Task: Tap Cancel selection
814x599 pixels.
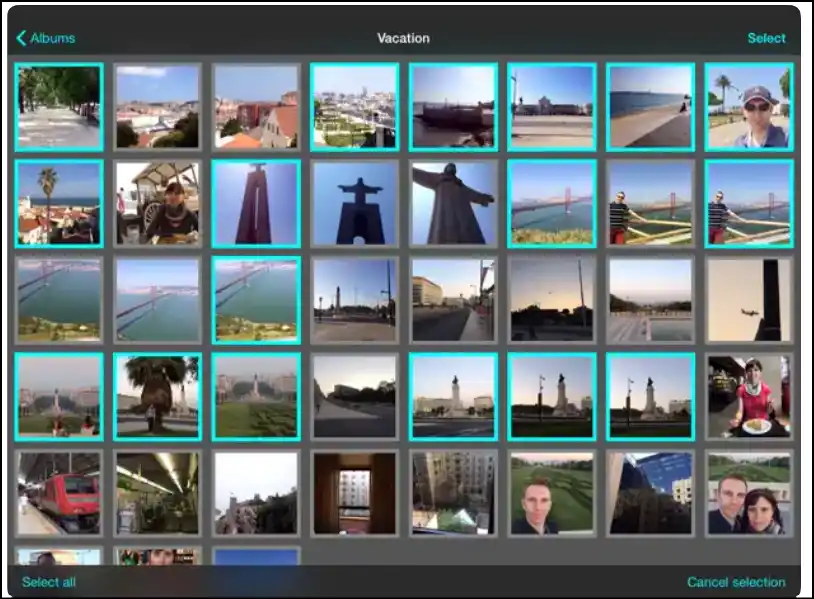Action: point(736,582)
